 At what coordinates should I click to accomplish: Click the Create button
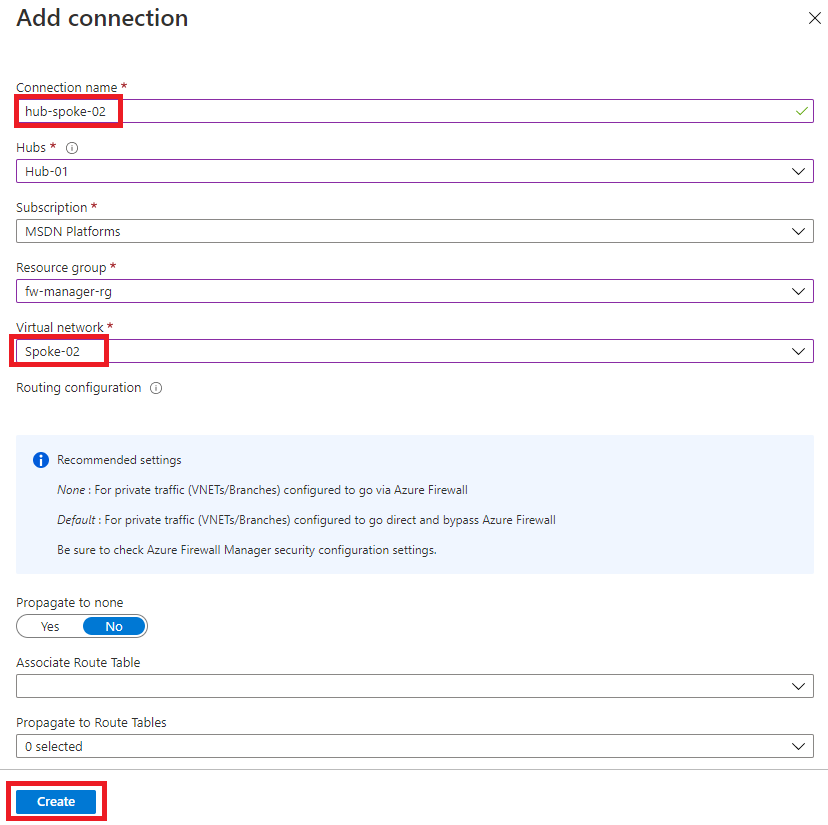tap(55, 801)
